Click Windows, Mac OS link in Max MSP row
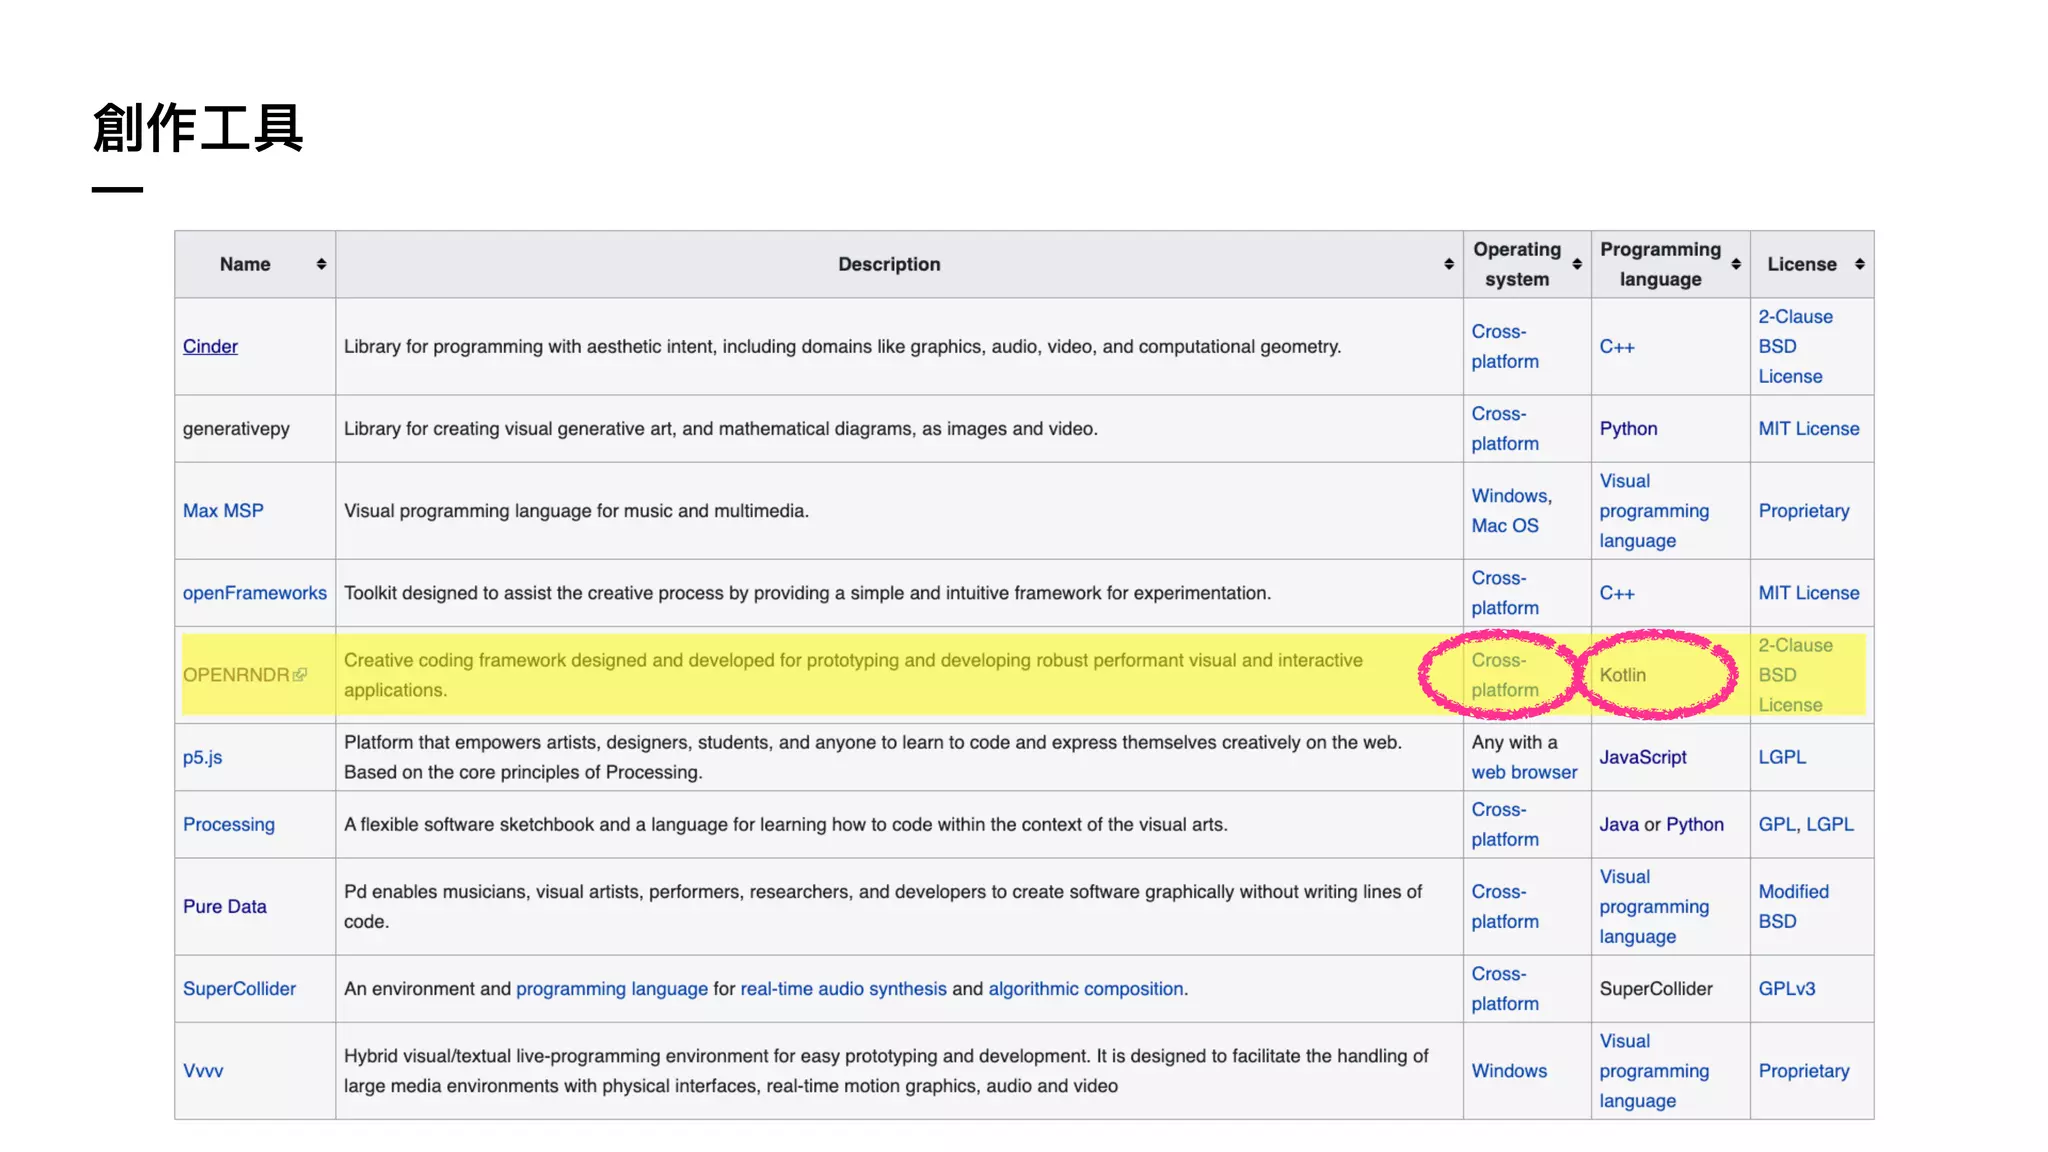Viewport: 2048px width, 1152px height. click(x=1511, y=510)
